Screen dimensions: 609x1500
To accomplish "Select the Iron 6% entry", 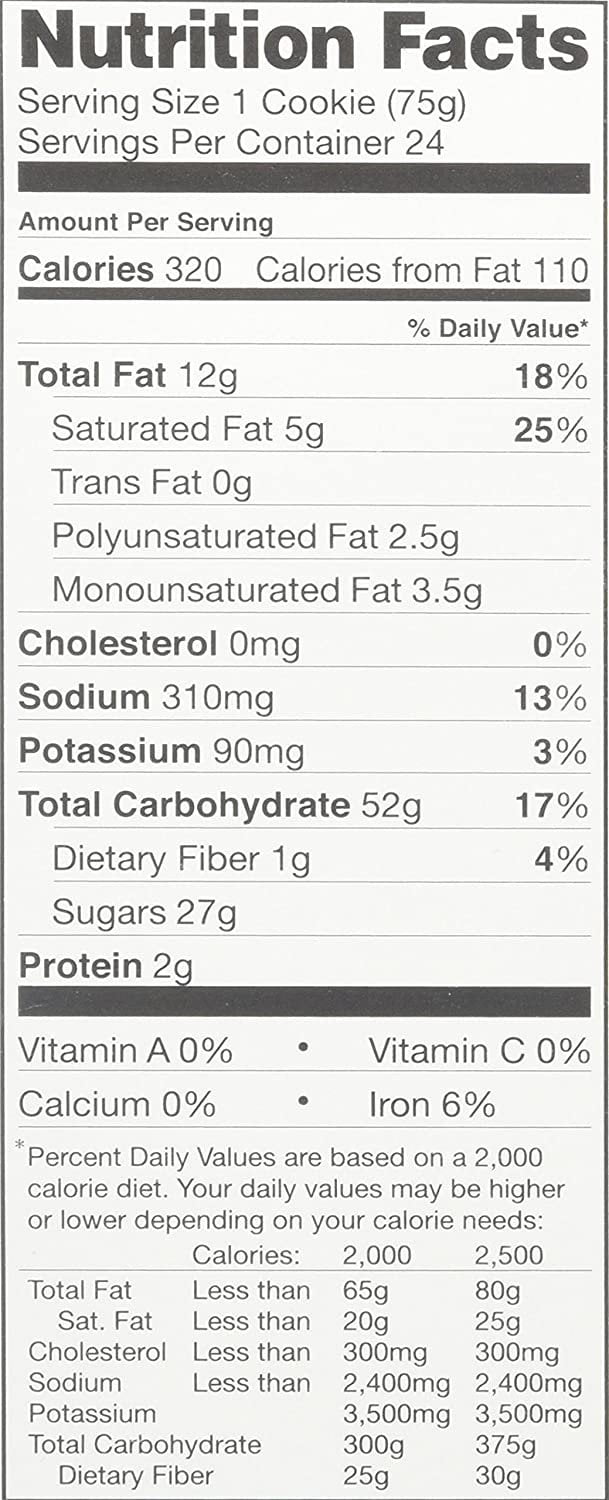I will point(432,1104).
